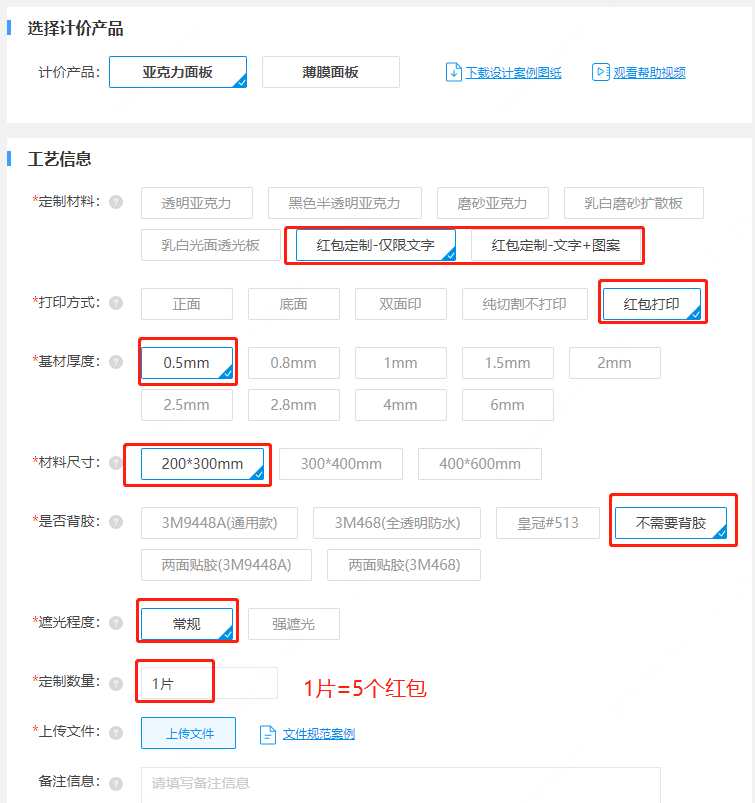Click the help icon next to 是否背胶

tap(116, 522)
